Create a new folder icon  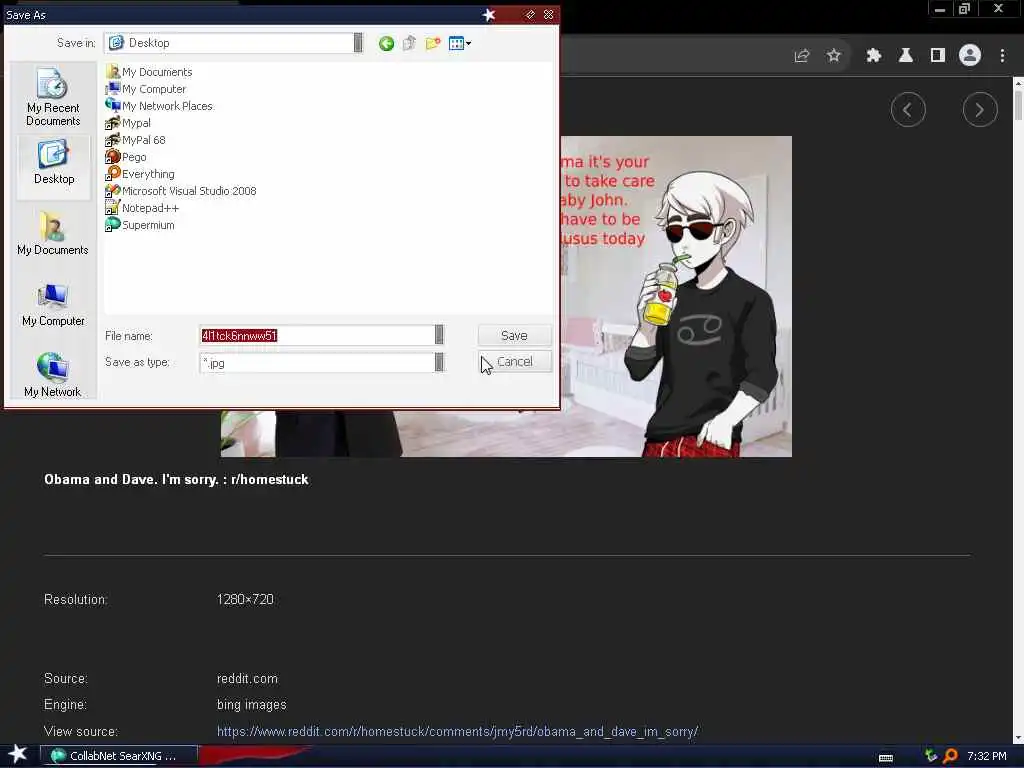click(433, 44)
